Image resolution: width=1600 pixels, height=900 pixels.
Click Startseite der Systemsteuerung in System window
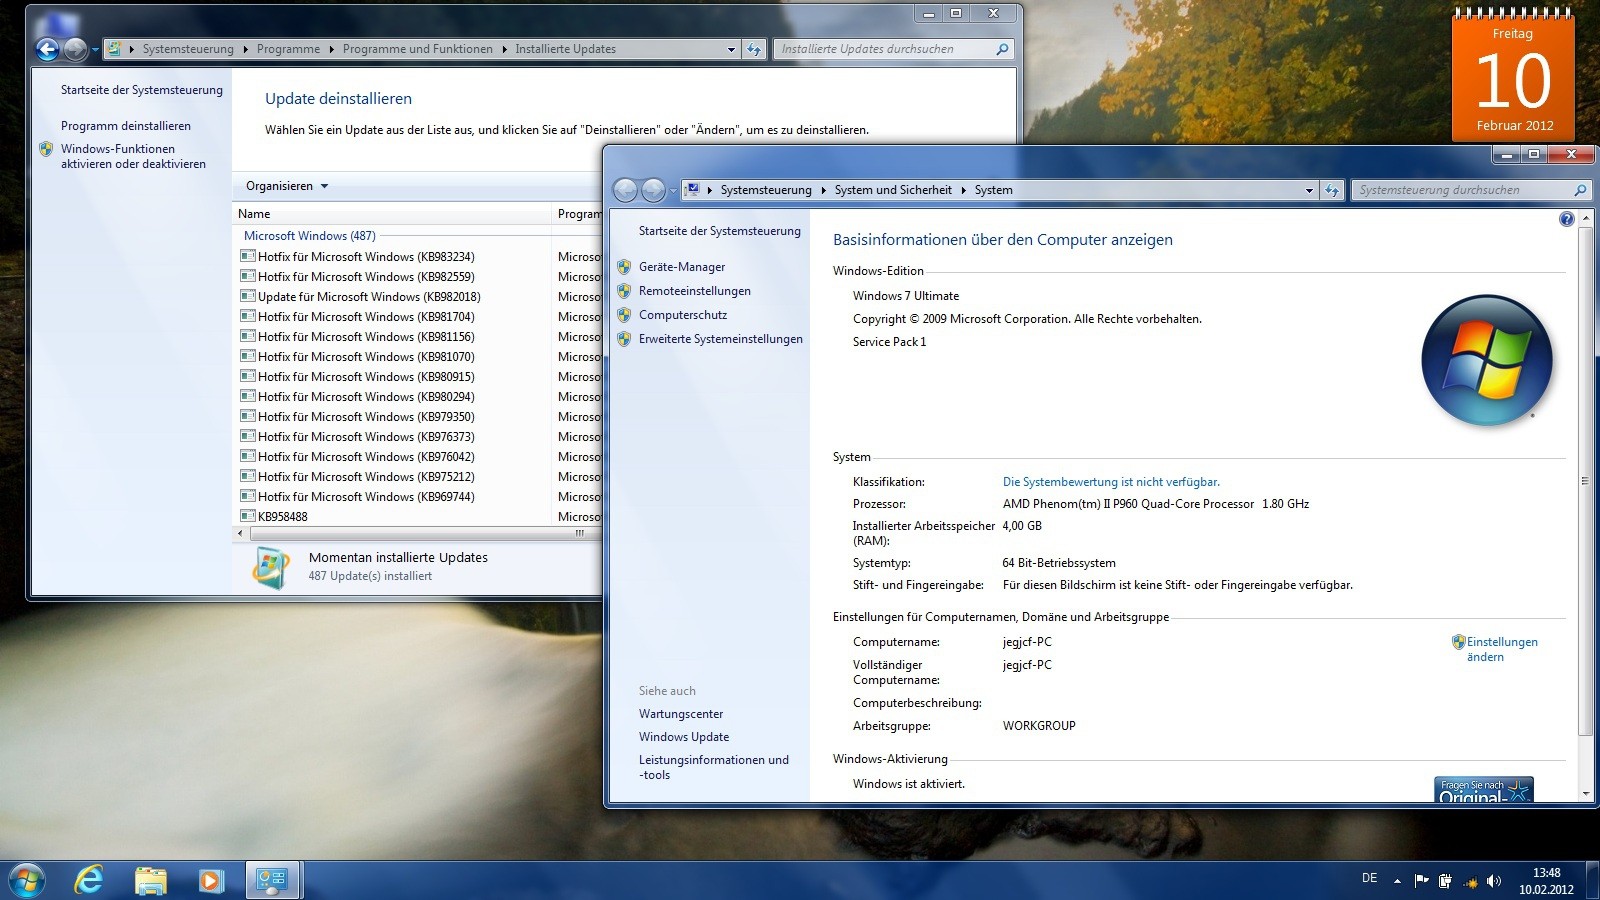pos(720,231)
